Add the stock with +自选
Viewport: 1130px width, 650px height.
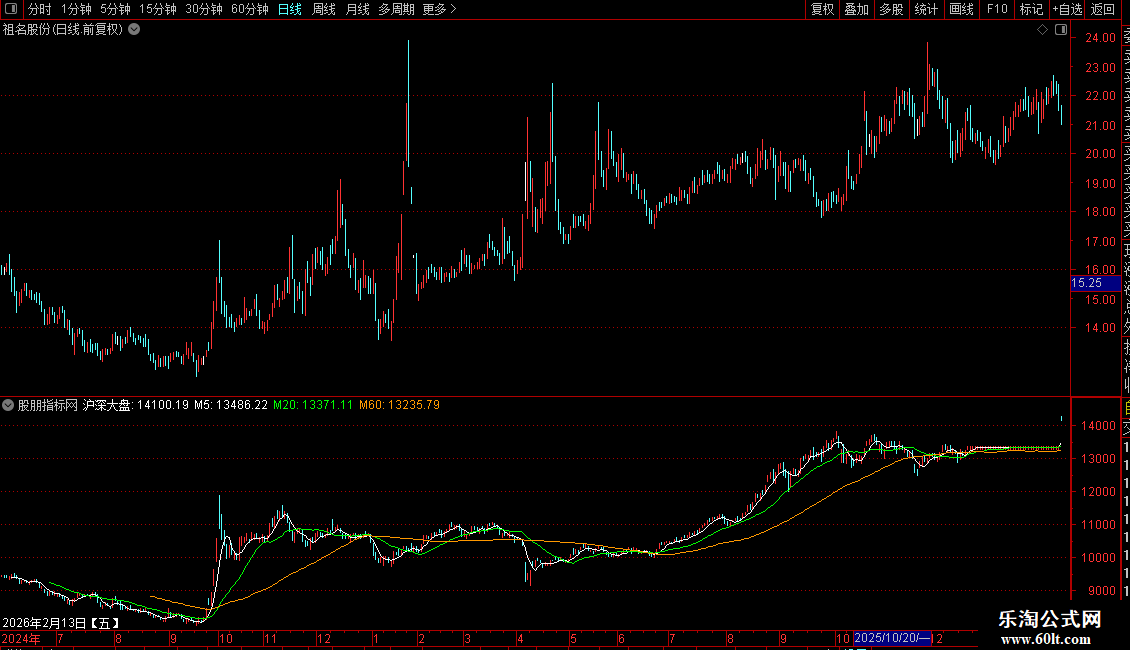pyautogui.click(x=1067, y=9)
